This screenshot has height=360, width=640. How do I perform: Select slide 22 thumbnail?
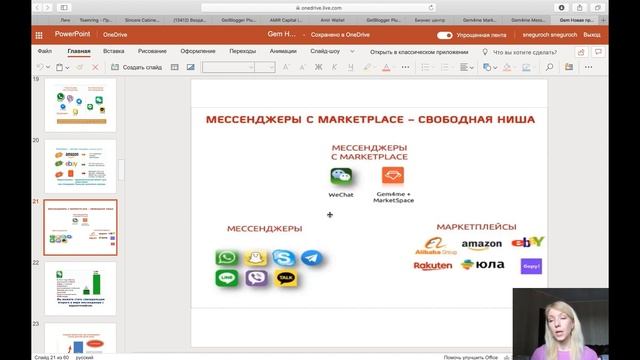(80, 289)
